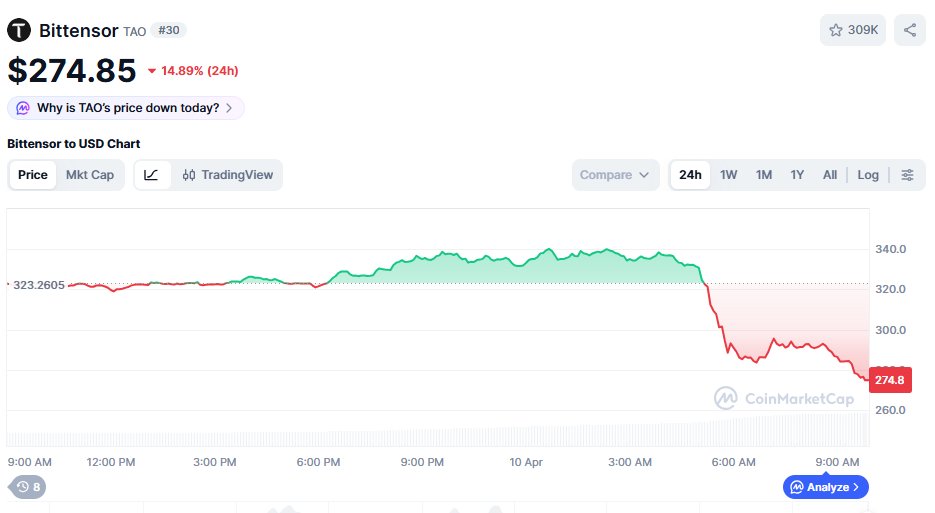The image size is (935, 513).
Task: Click the share icon button
Action: coord(910,30)
